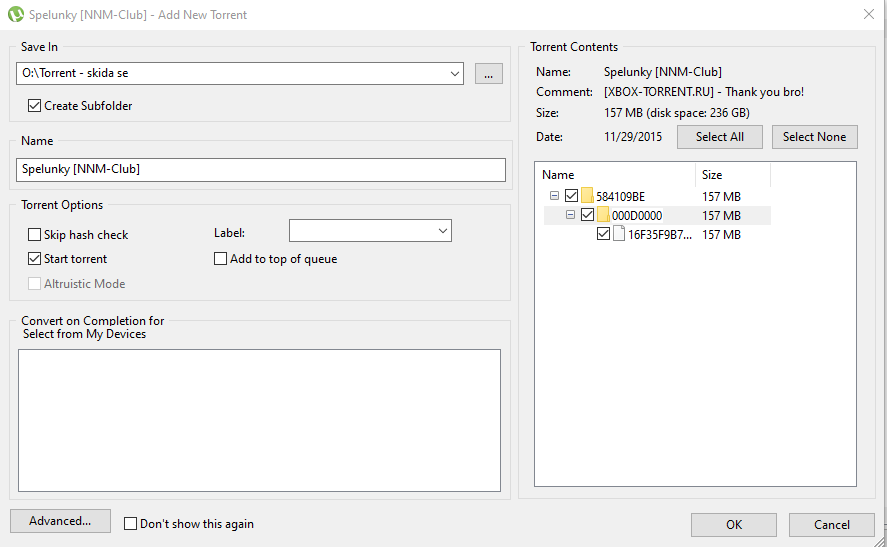Click the 000D0000 folder icon

(x=603, y=215)
